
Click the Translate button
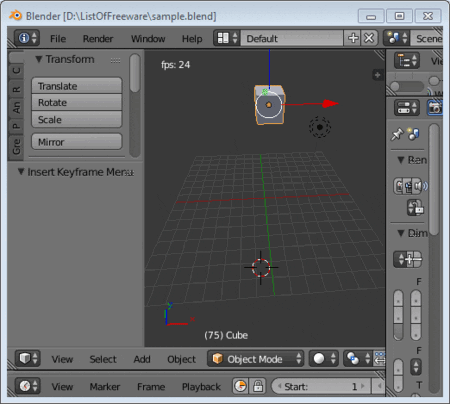tap(77, 86)
